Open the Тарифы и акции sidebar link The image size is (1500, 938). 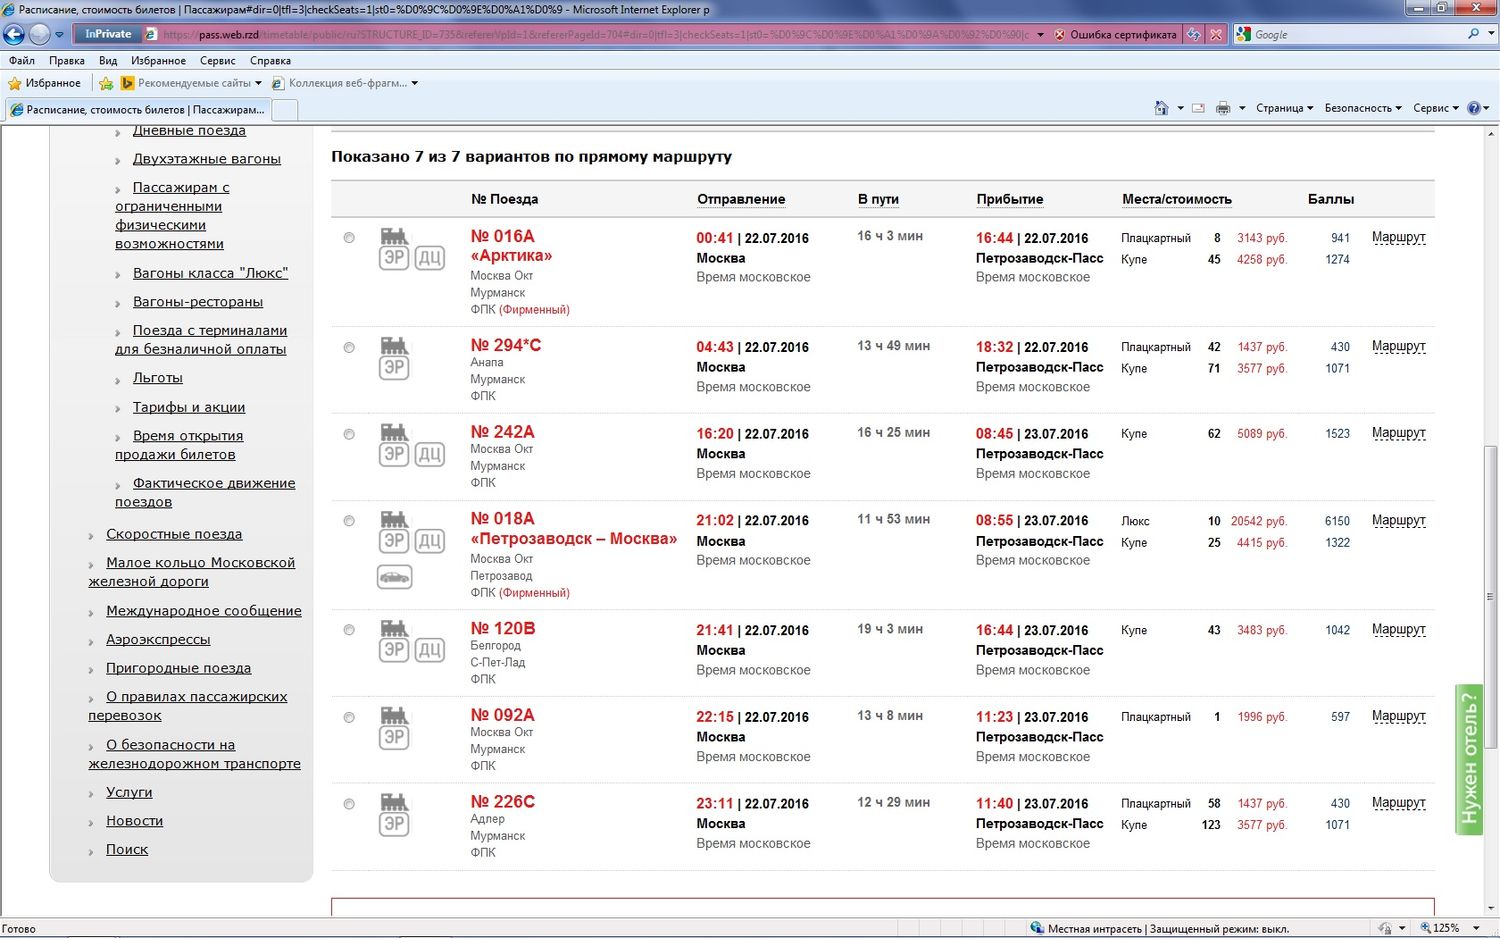189,407
